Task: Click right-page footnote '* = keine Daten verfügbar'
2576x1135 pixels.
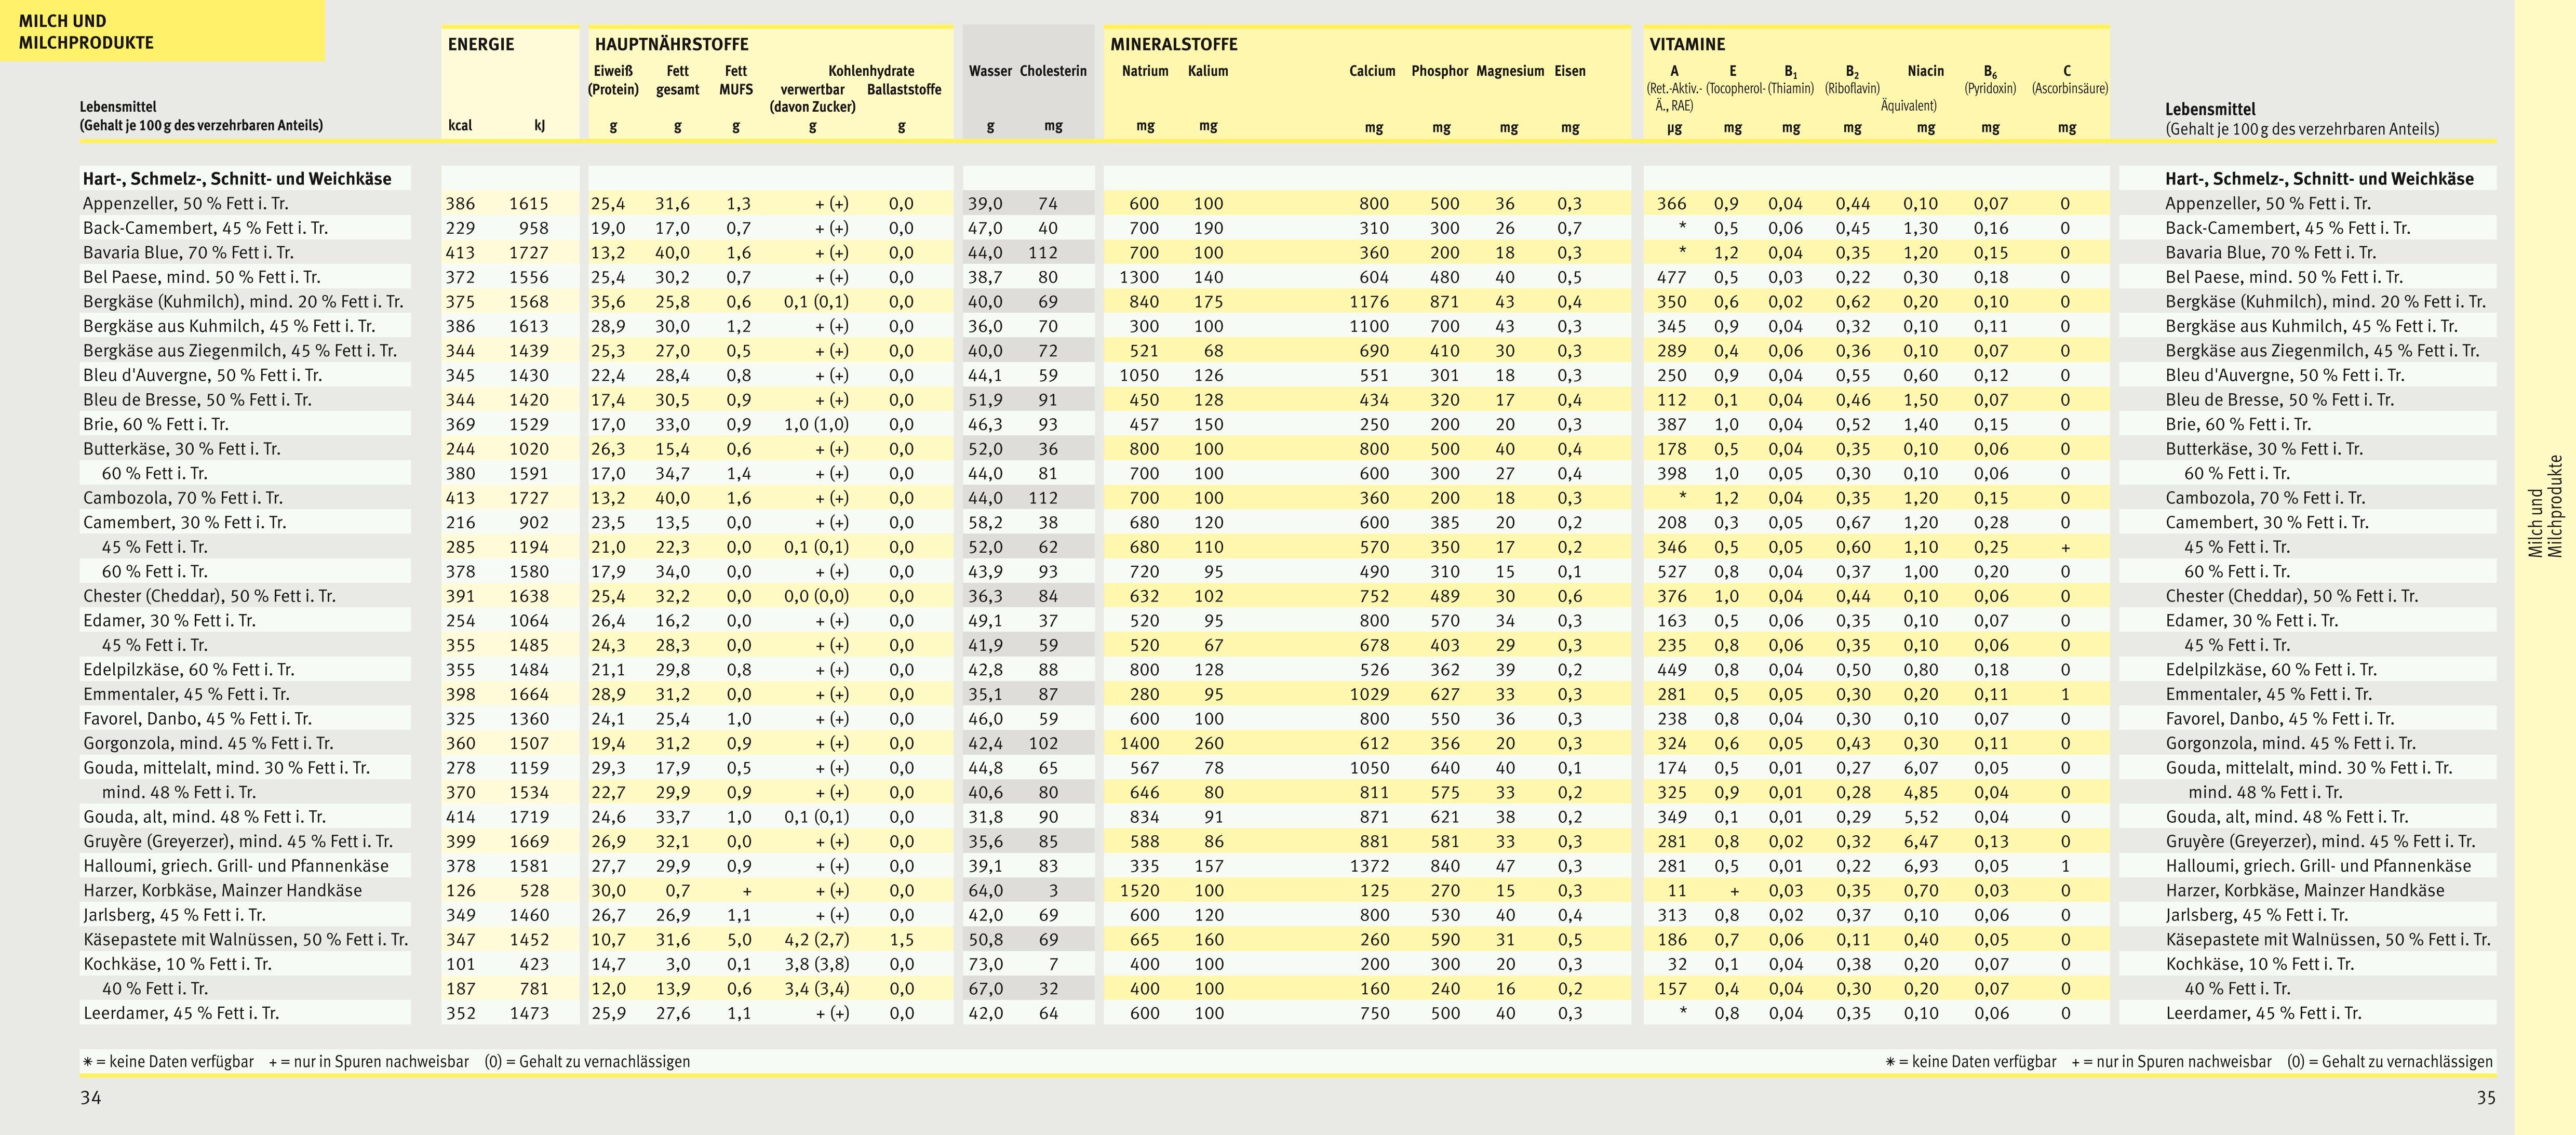Action: click(x=1970, y=1062)
